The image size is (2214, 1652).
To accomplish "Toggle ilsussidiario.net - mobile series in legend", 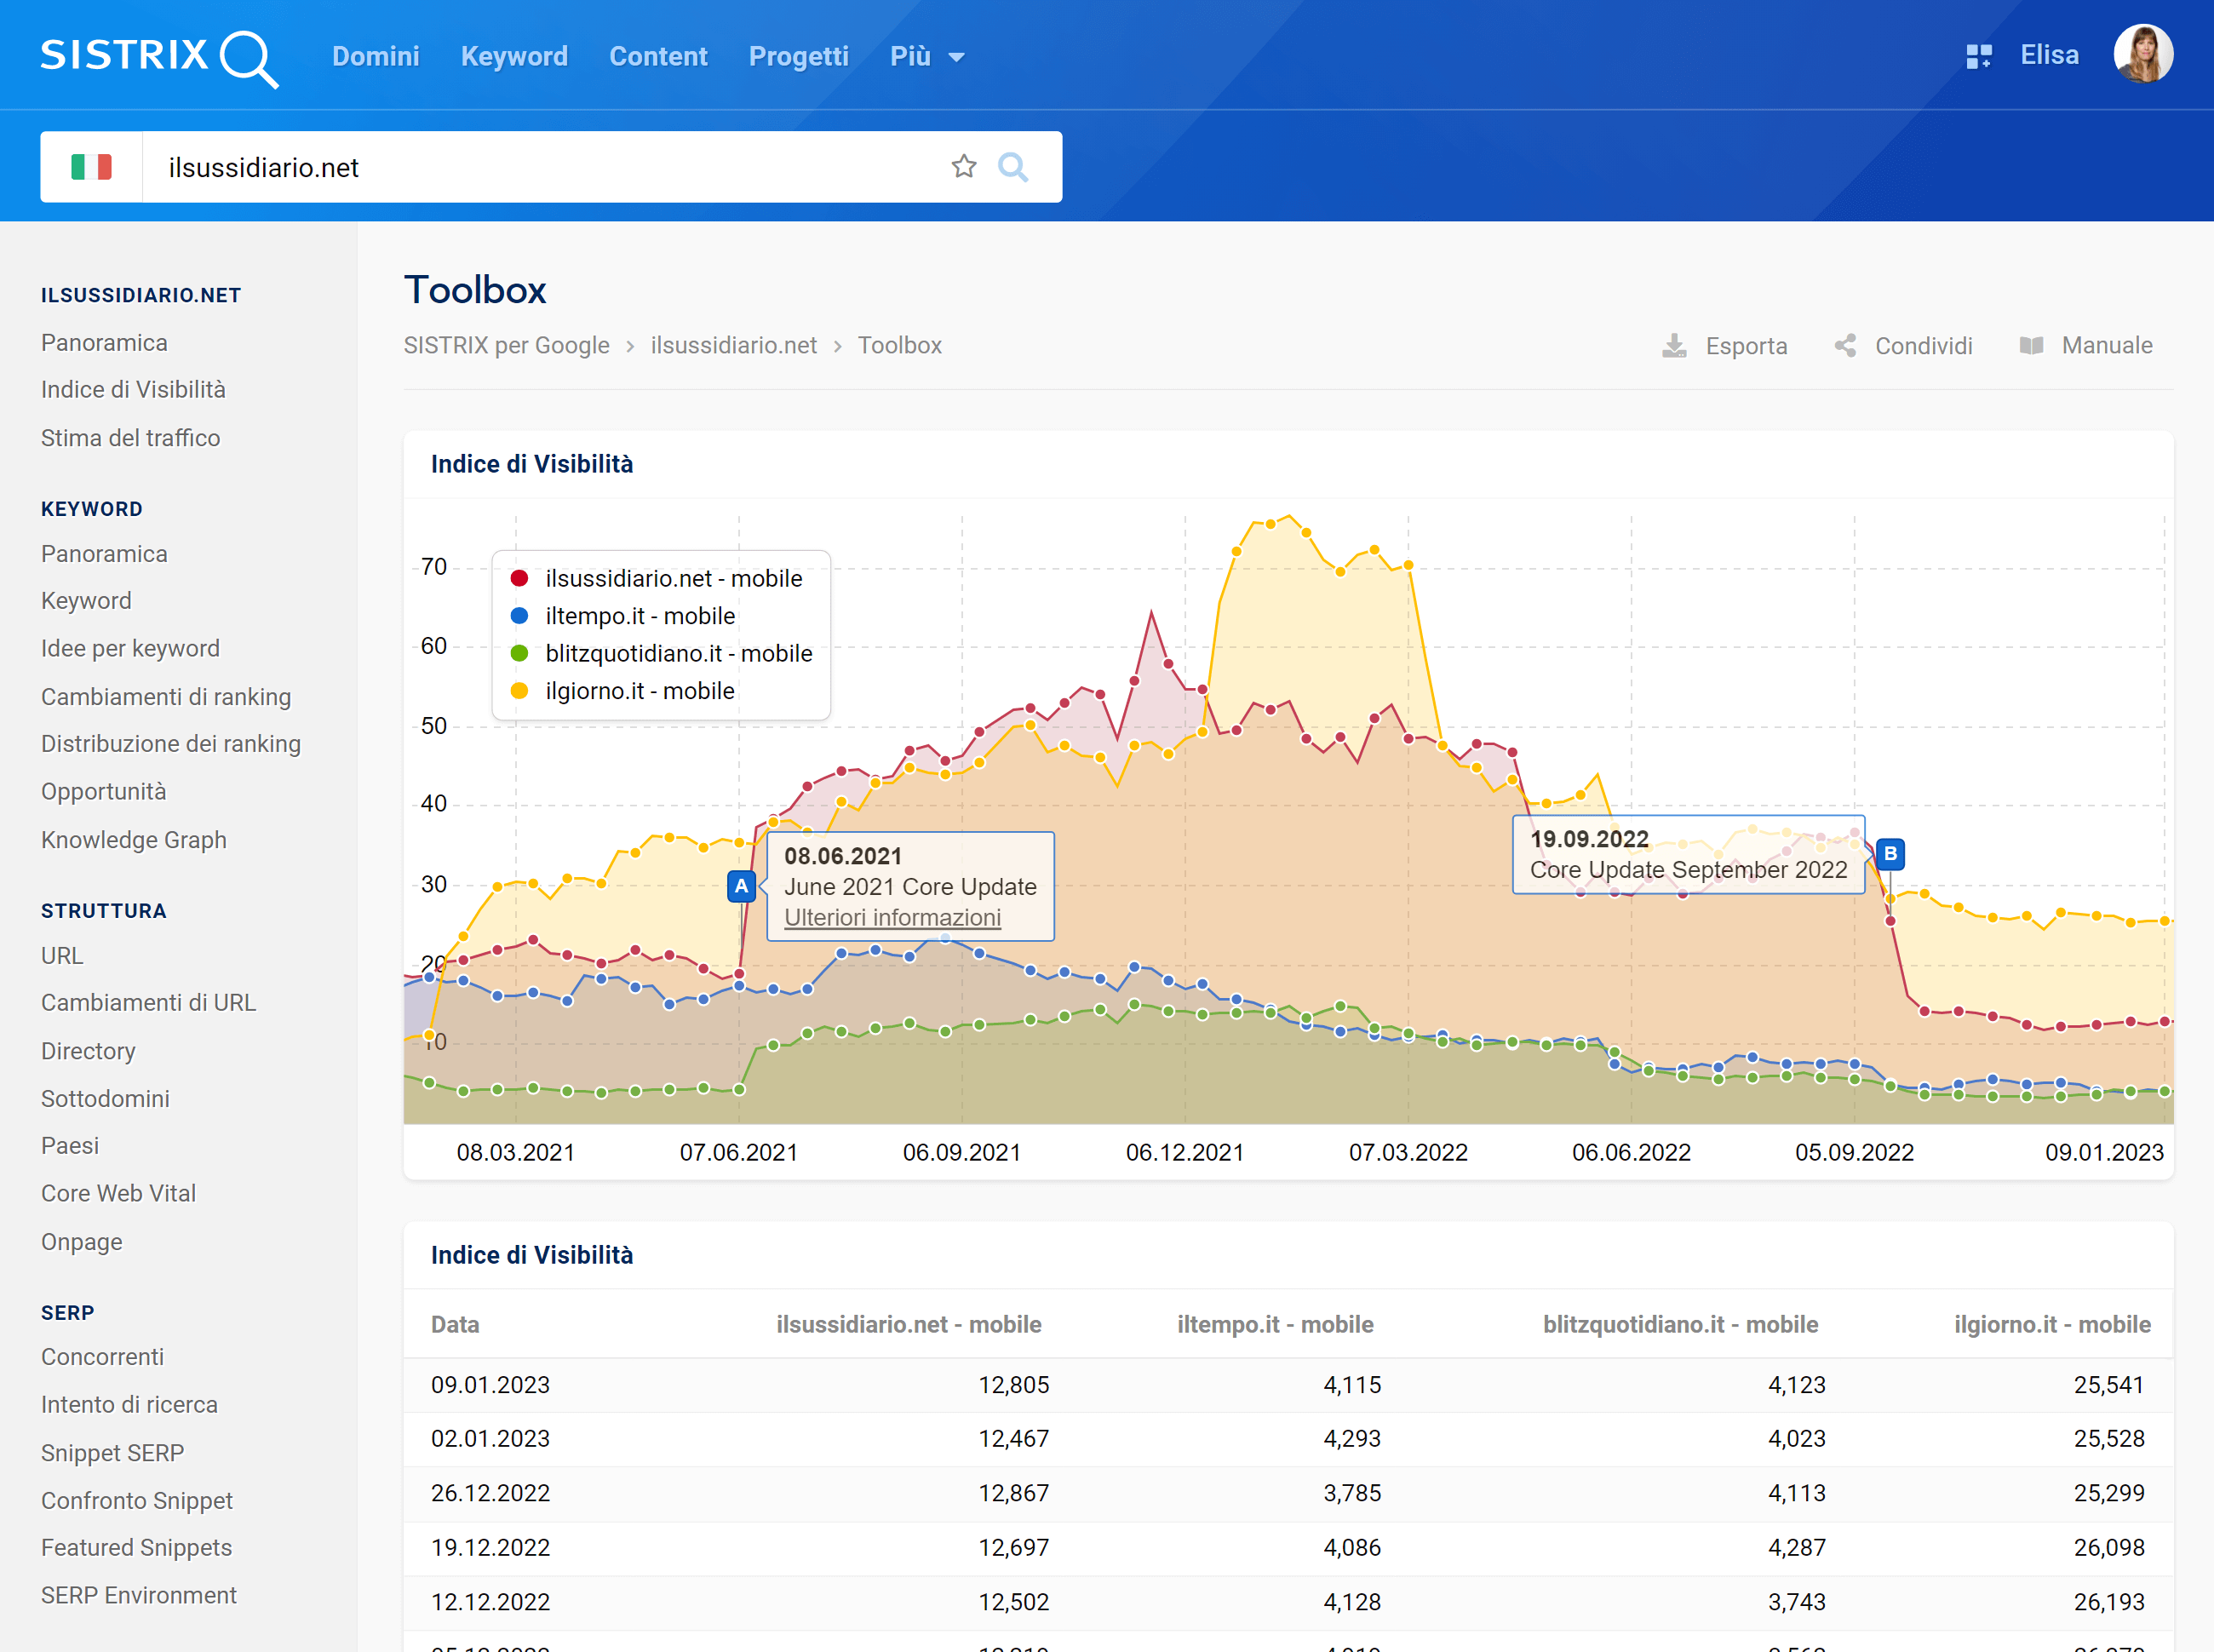I will tap(656, 579).
